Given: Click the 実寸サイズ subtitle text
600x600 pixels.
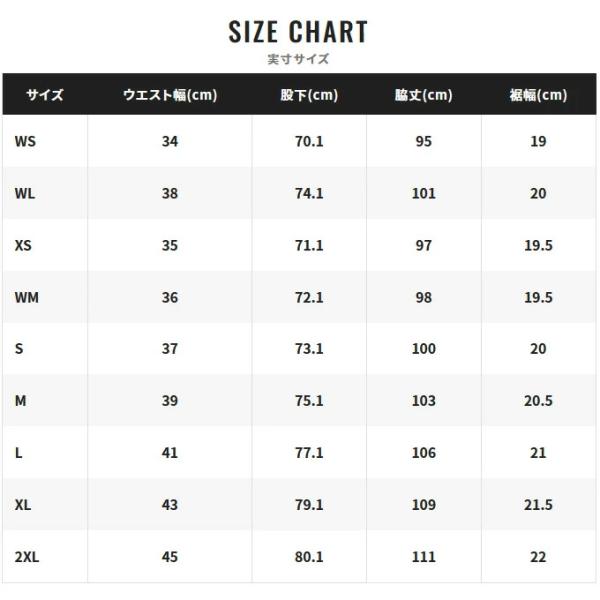Looking at the screenshot, I should click(x=298, y=59).
